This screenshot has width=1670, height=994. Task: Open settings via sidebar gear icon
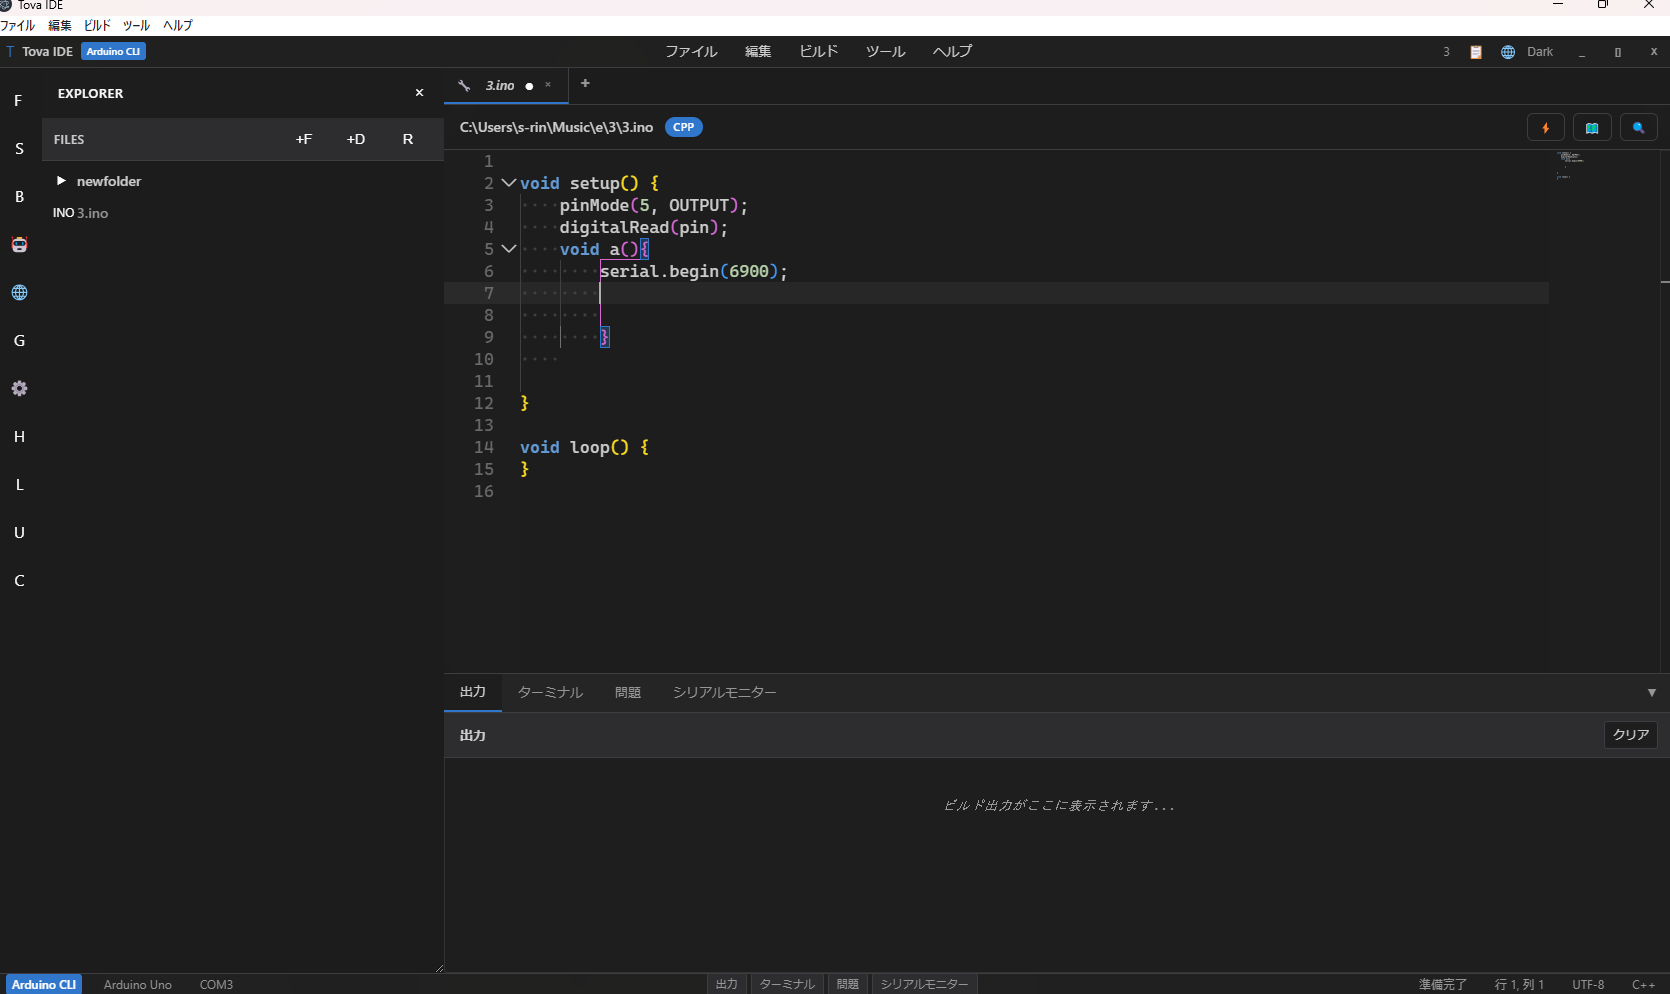[x=19, y=389]
